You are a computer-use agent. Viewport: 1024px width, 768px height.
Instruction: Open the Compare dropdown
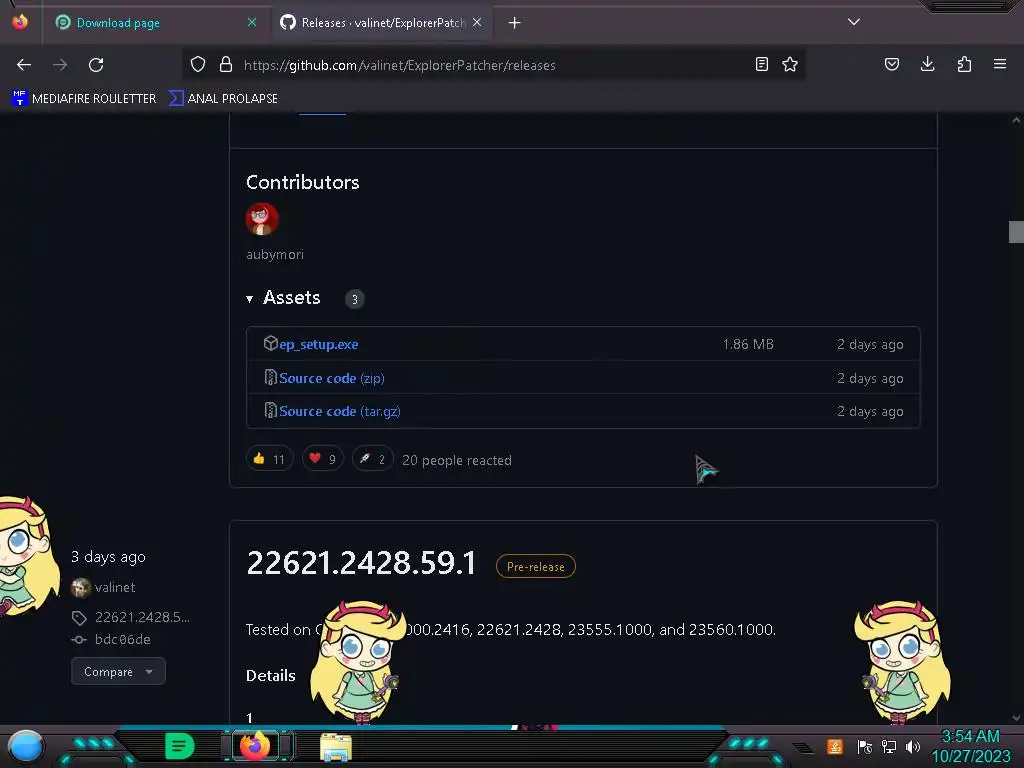click(118, 671)
